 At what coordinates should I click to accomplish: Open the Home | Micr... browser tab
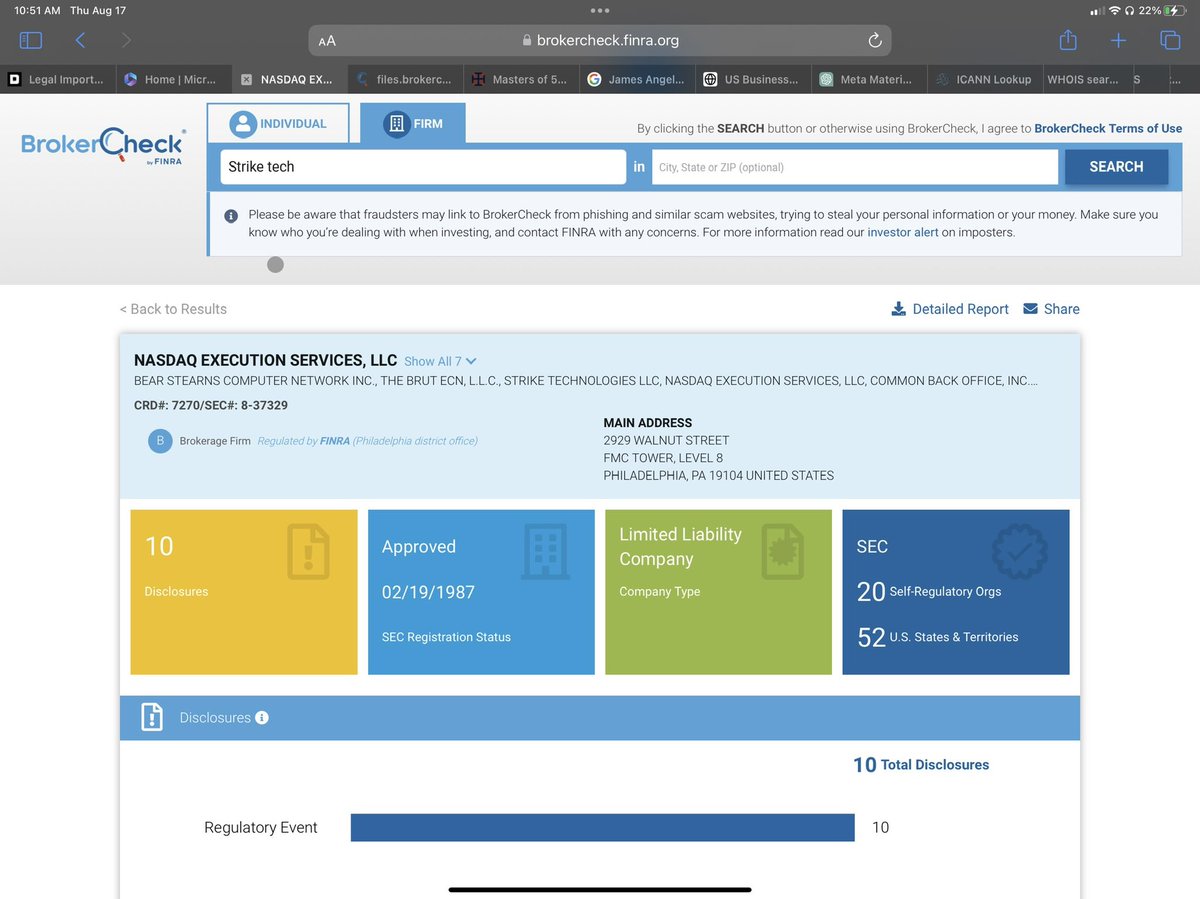(172, 79)
